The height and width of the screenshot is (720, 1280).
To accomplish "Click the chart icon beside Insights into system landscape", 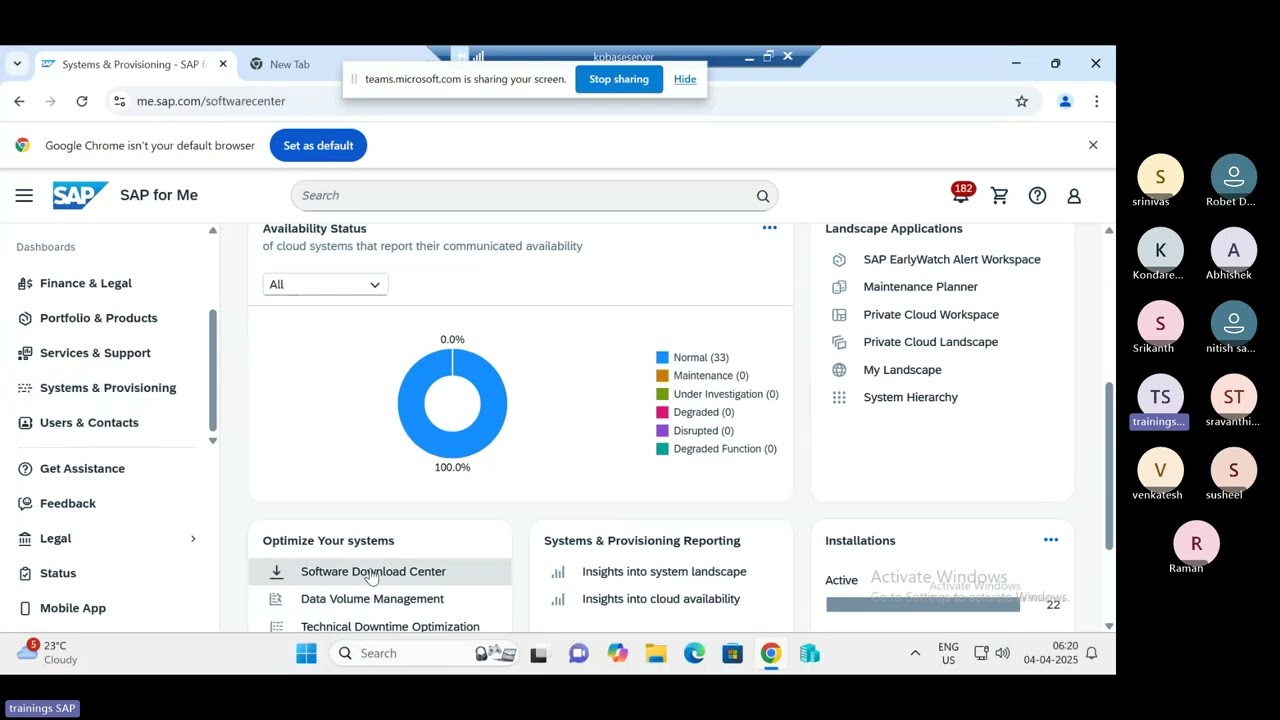I will [x=558, y=572].
